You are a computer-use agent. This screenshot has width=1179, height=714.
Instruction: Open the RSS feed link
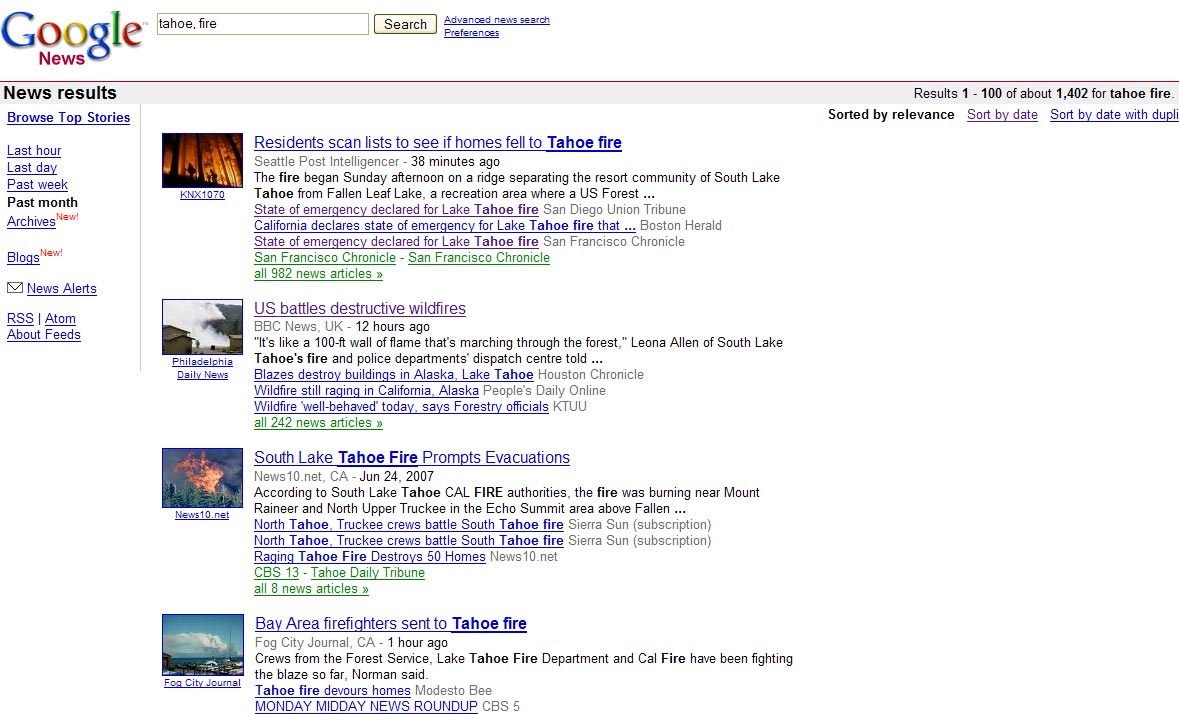[20, 319]
